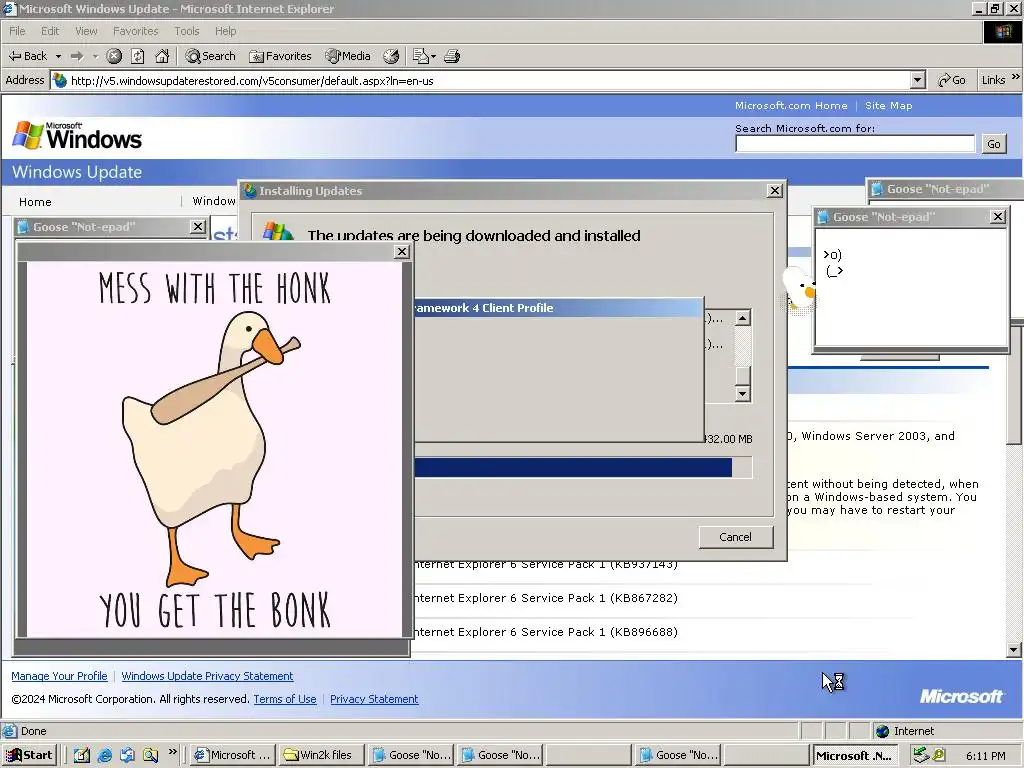
Task: Click the install progress bar
Action: (583, 468)
